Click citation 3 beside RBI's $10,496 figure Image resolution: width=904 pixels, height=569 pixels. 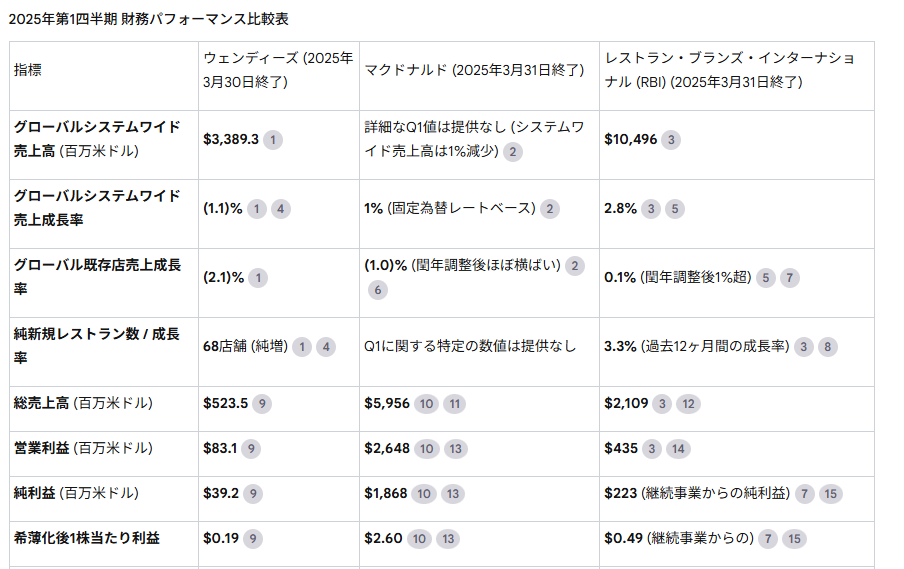pyautogui.click(x=671, y=140)
